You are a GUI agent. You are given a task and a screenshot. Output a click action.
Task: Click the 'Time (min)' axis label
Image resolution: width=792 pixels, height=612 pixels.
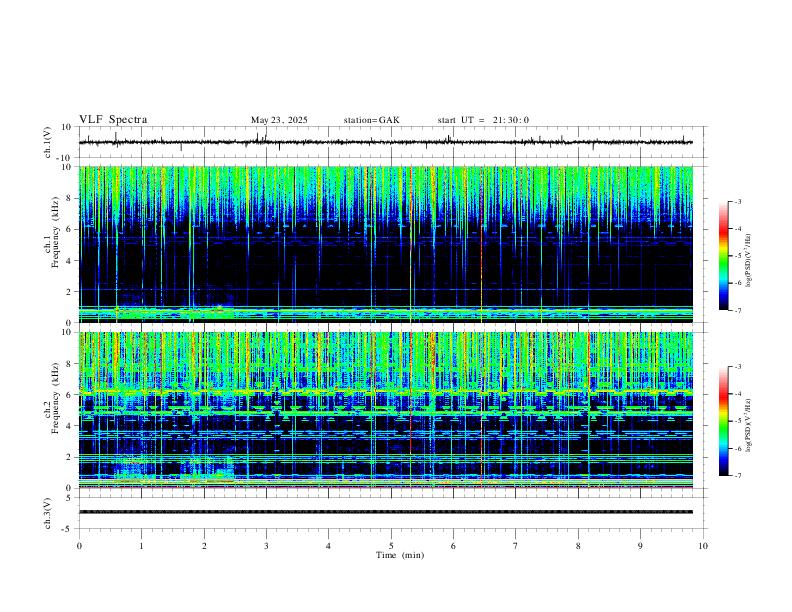(400, 555)
